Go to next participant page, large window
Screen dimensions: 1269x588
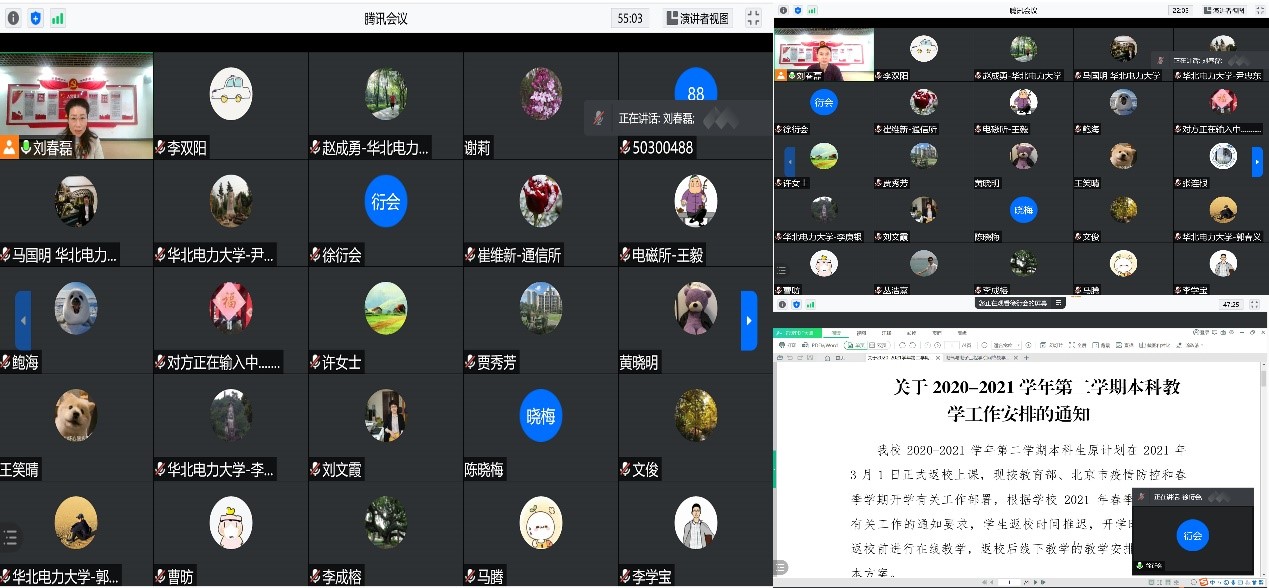[x=748, y=320]
